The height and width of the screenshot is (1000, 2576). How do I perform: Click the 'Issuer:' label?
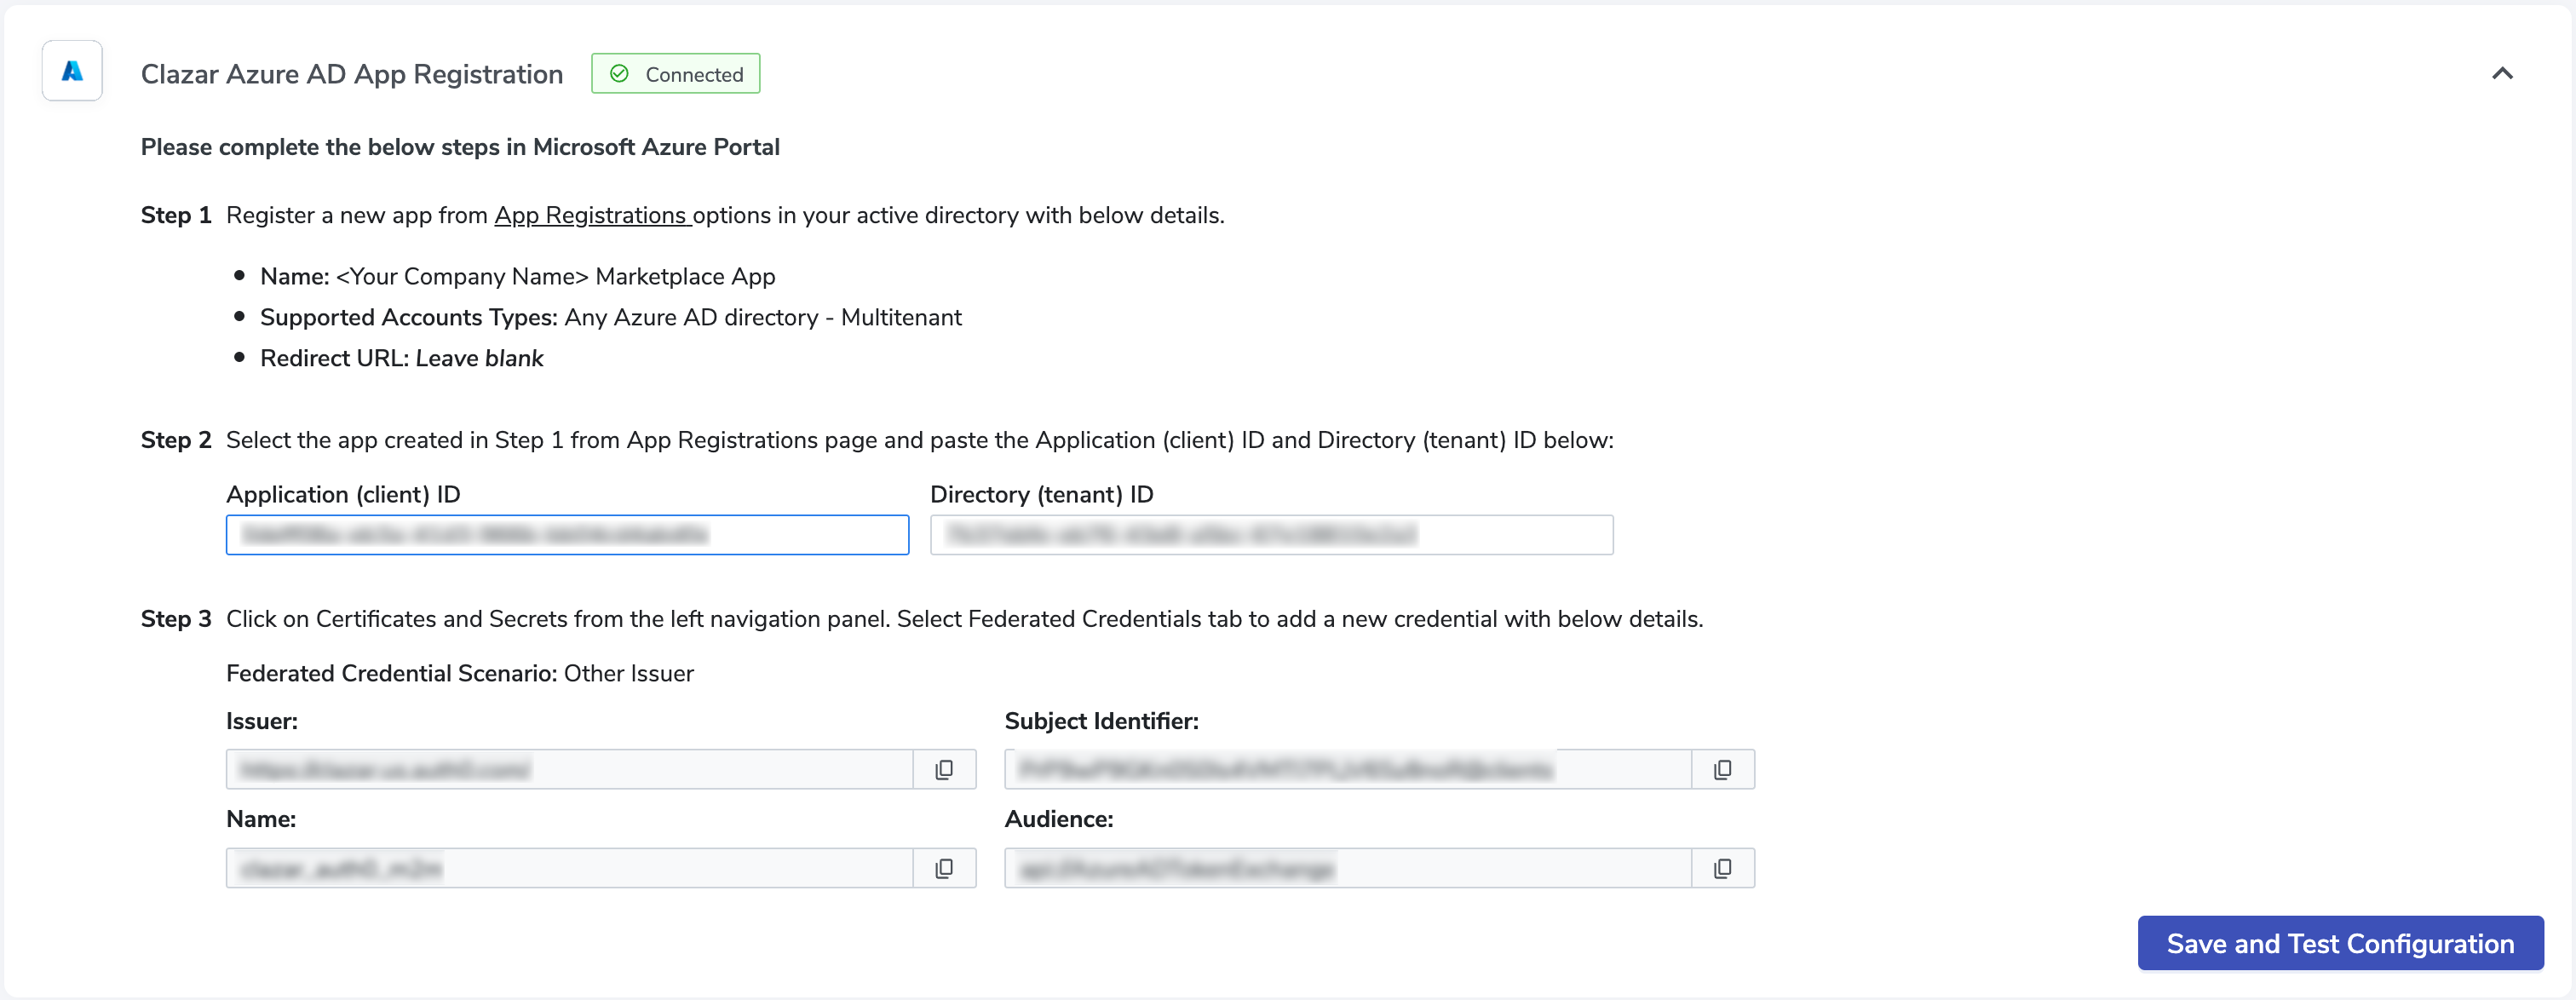[262, 721]
